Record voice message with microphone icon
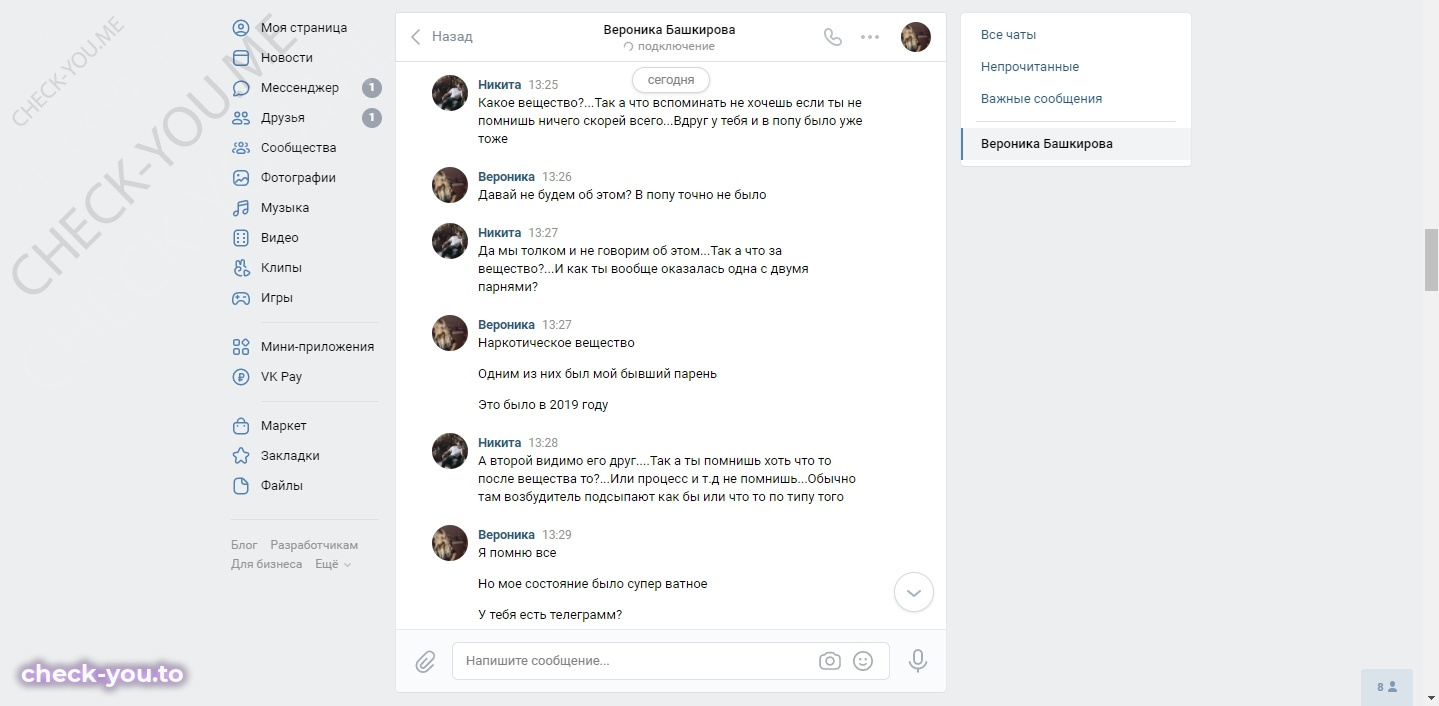This screenshot has height=706, width=1439. click(x=917, y=661)
